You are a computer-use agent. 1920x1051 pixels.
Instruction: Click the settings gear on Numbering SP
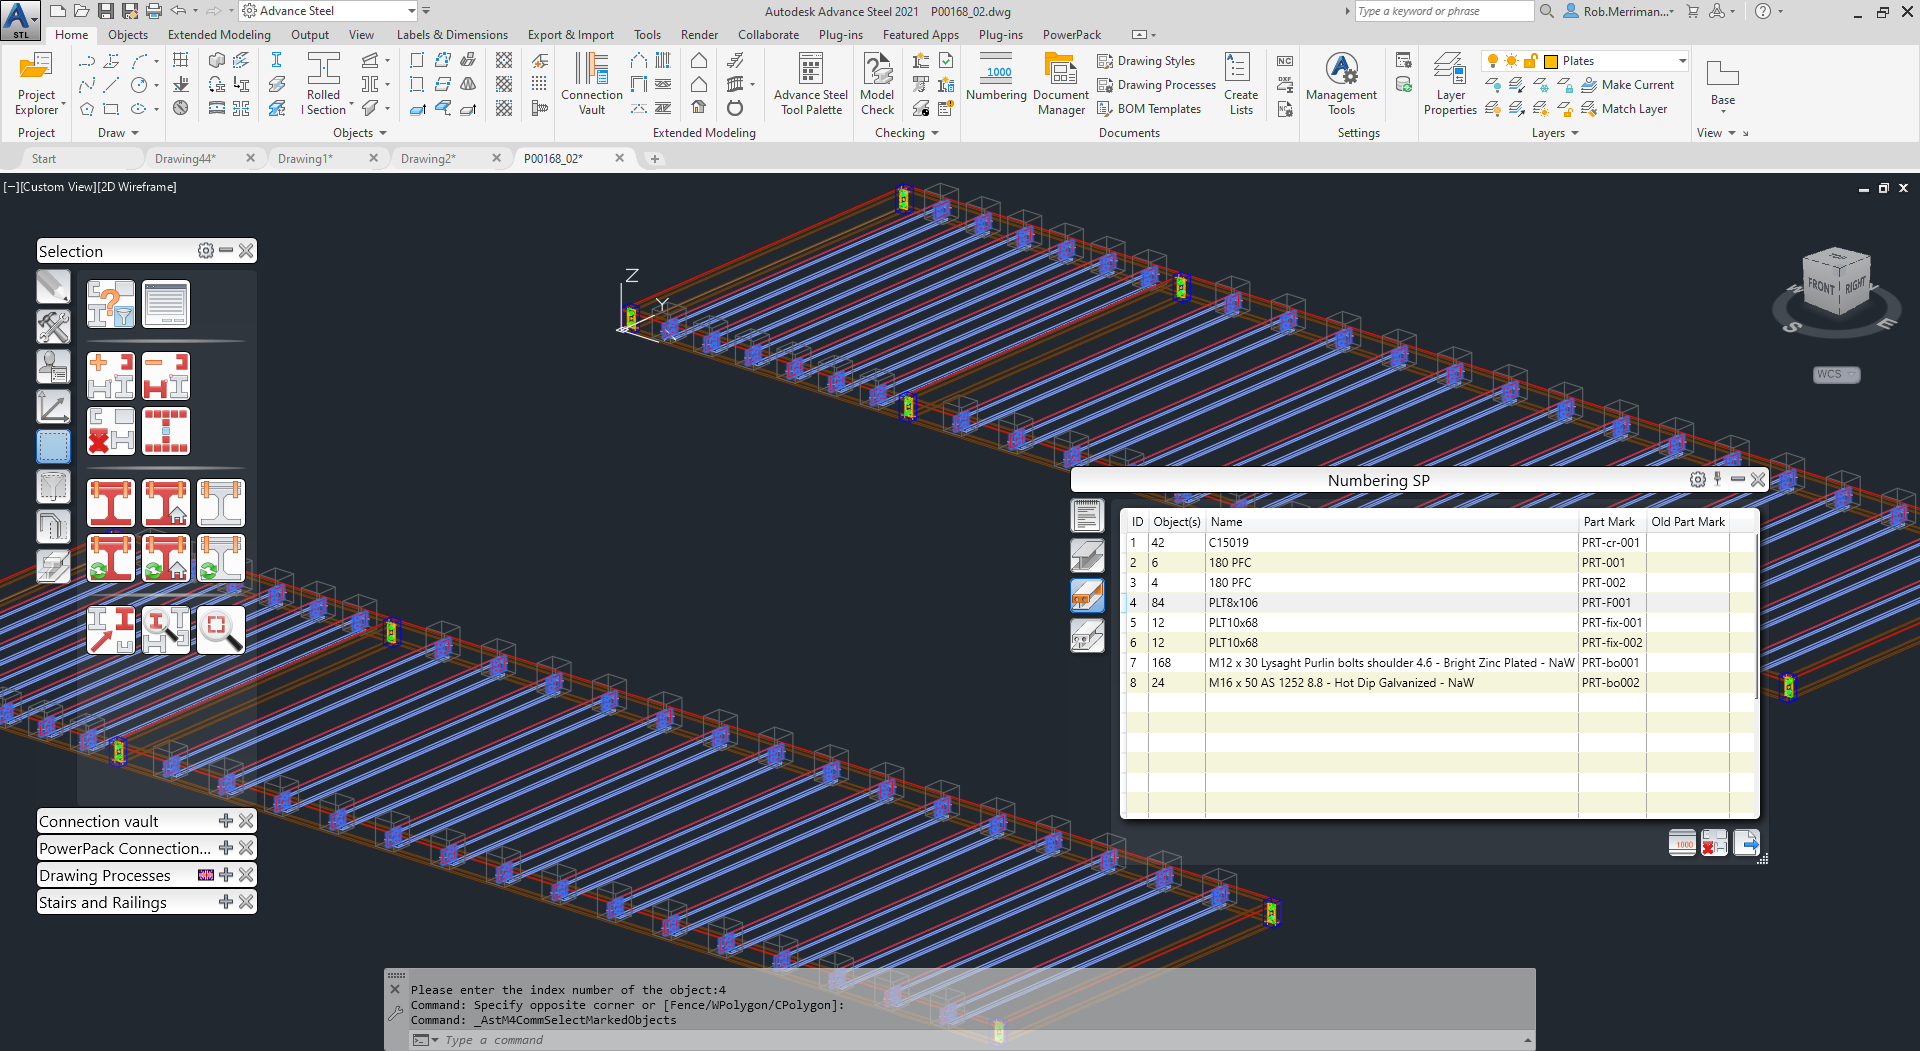pos(1697,479)
